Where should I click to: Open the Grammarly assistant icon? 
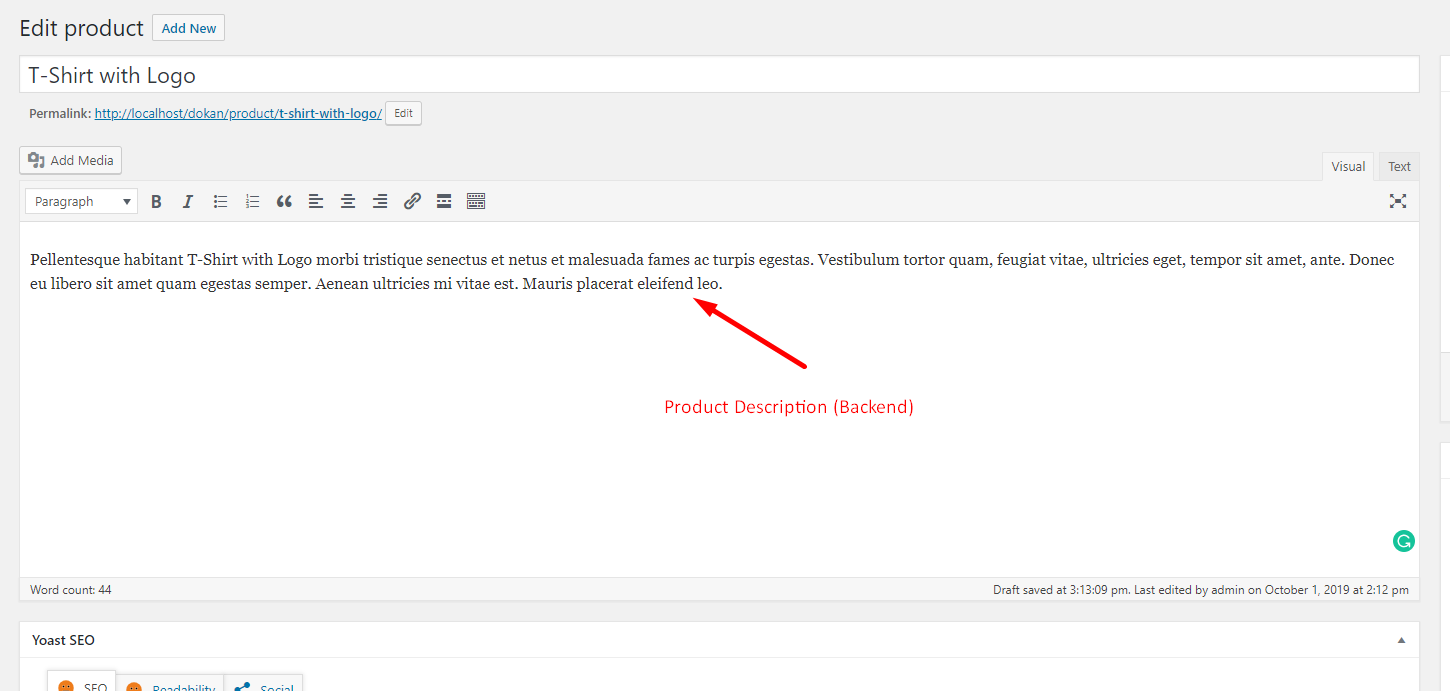pos(1403,540)
